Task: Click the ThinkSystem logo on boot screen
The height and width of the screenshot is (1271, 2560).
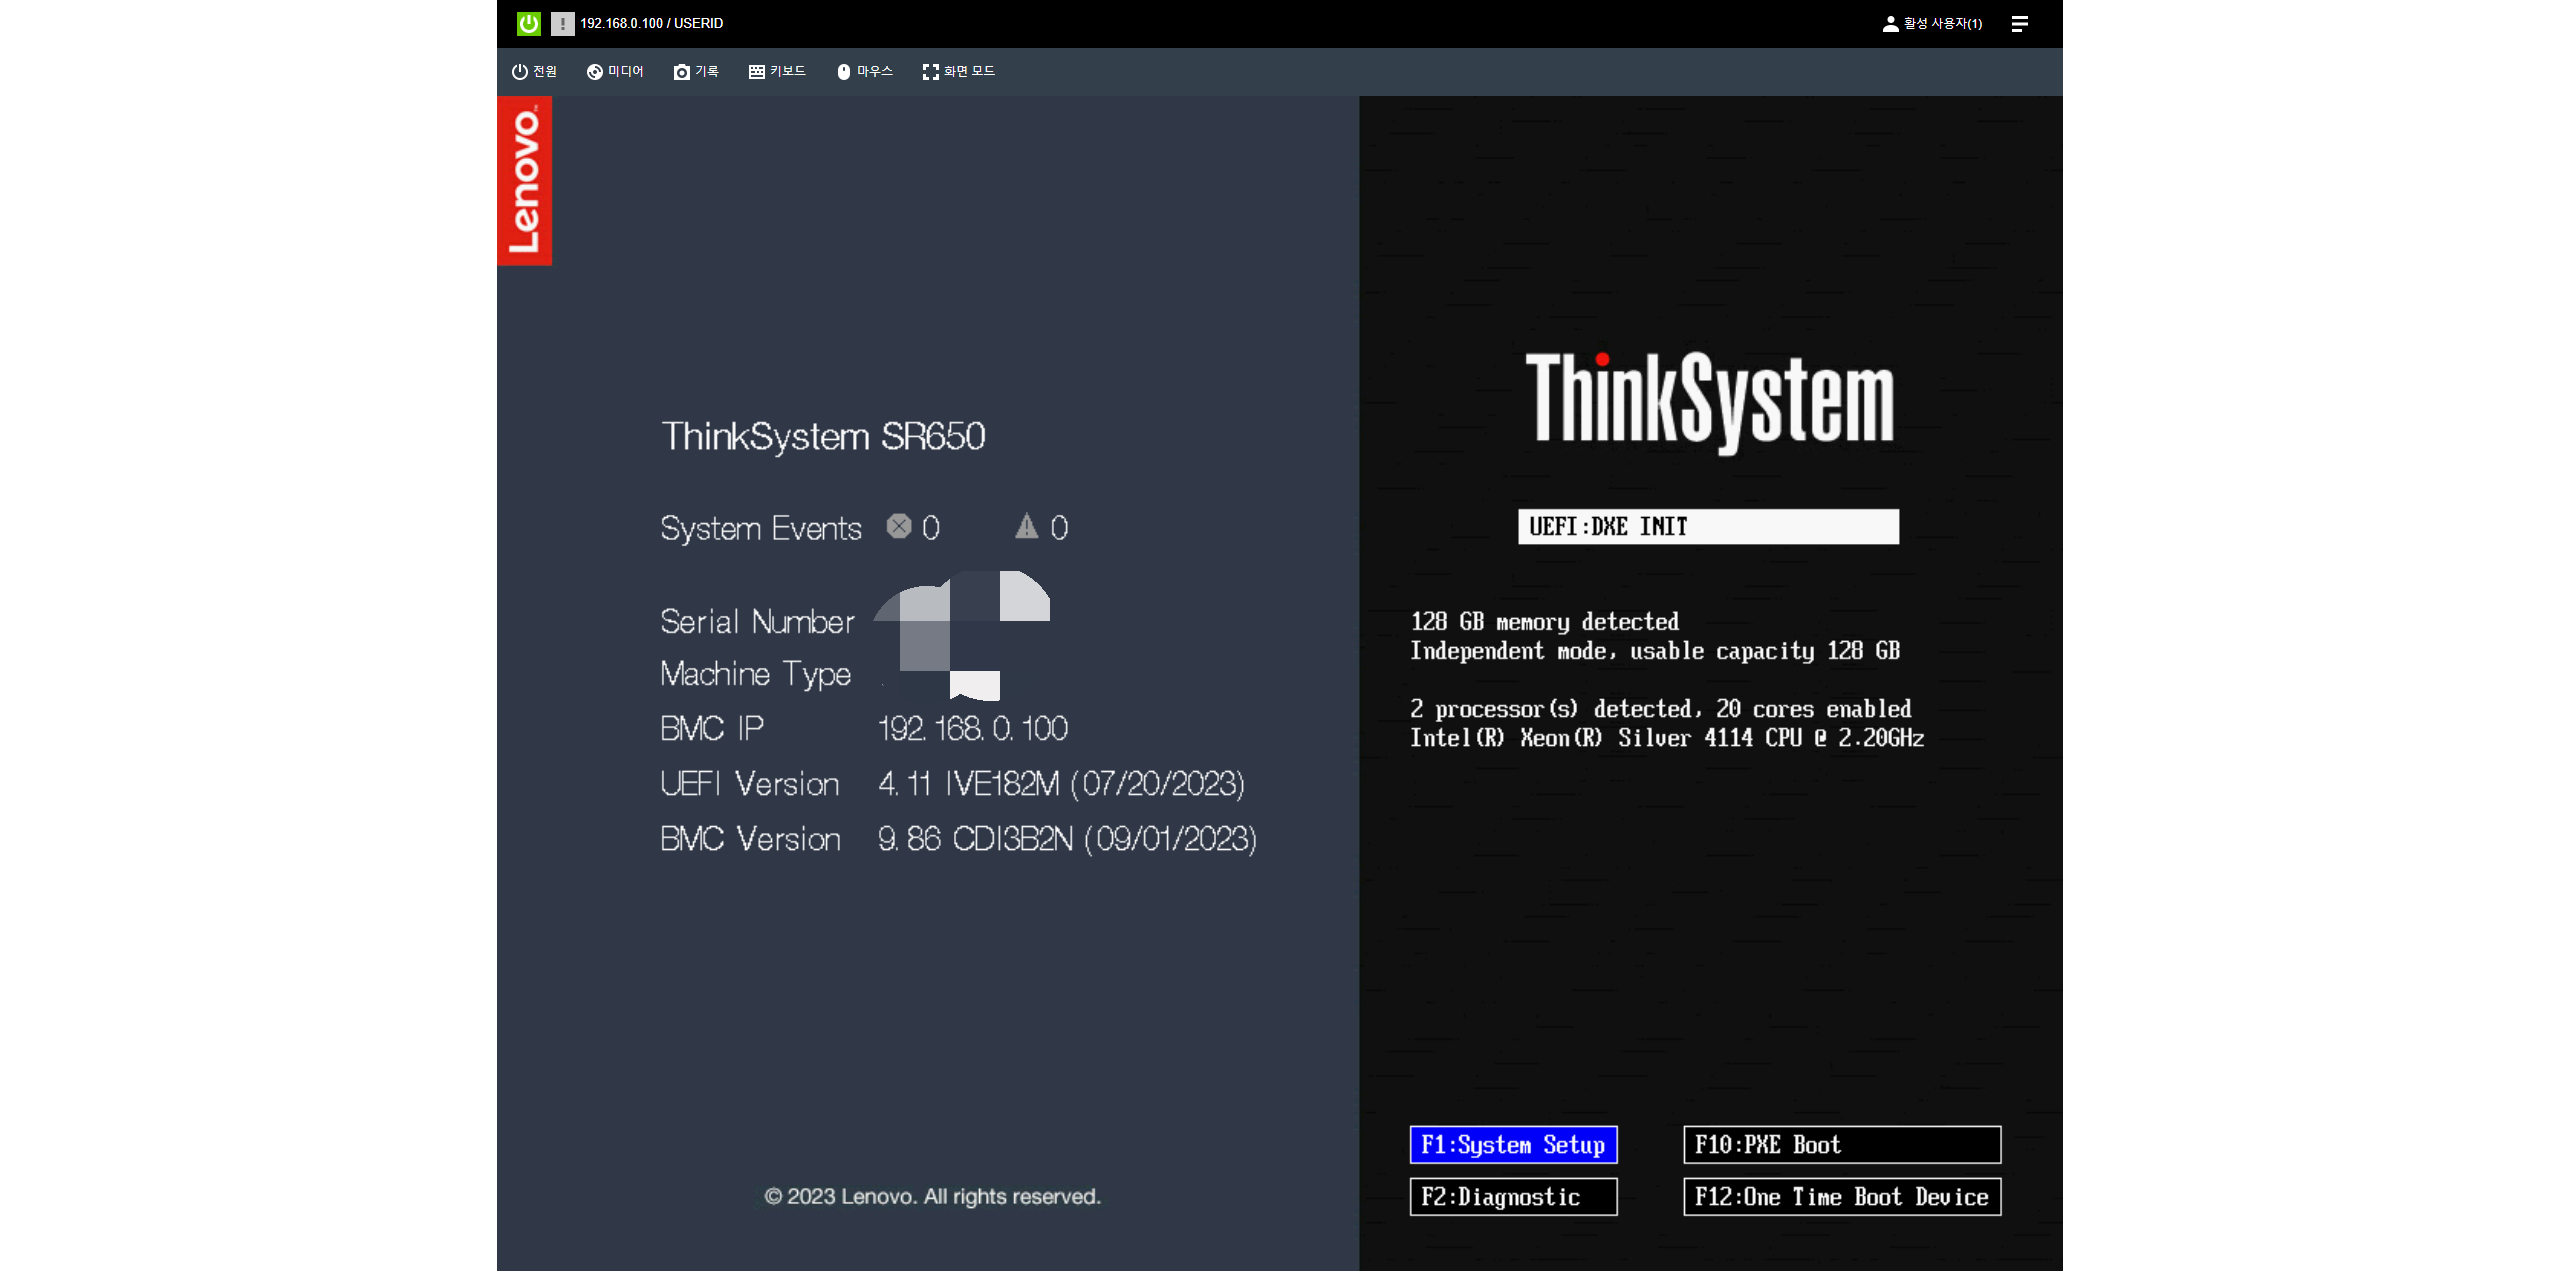Action: click(1709, 400)
